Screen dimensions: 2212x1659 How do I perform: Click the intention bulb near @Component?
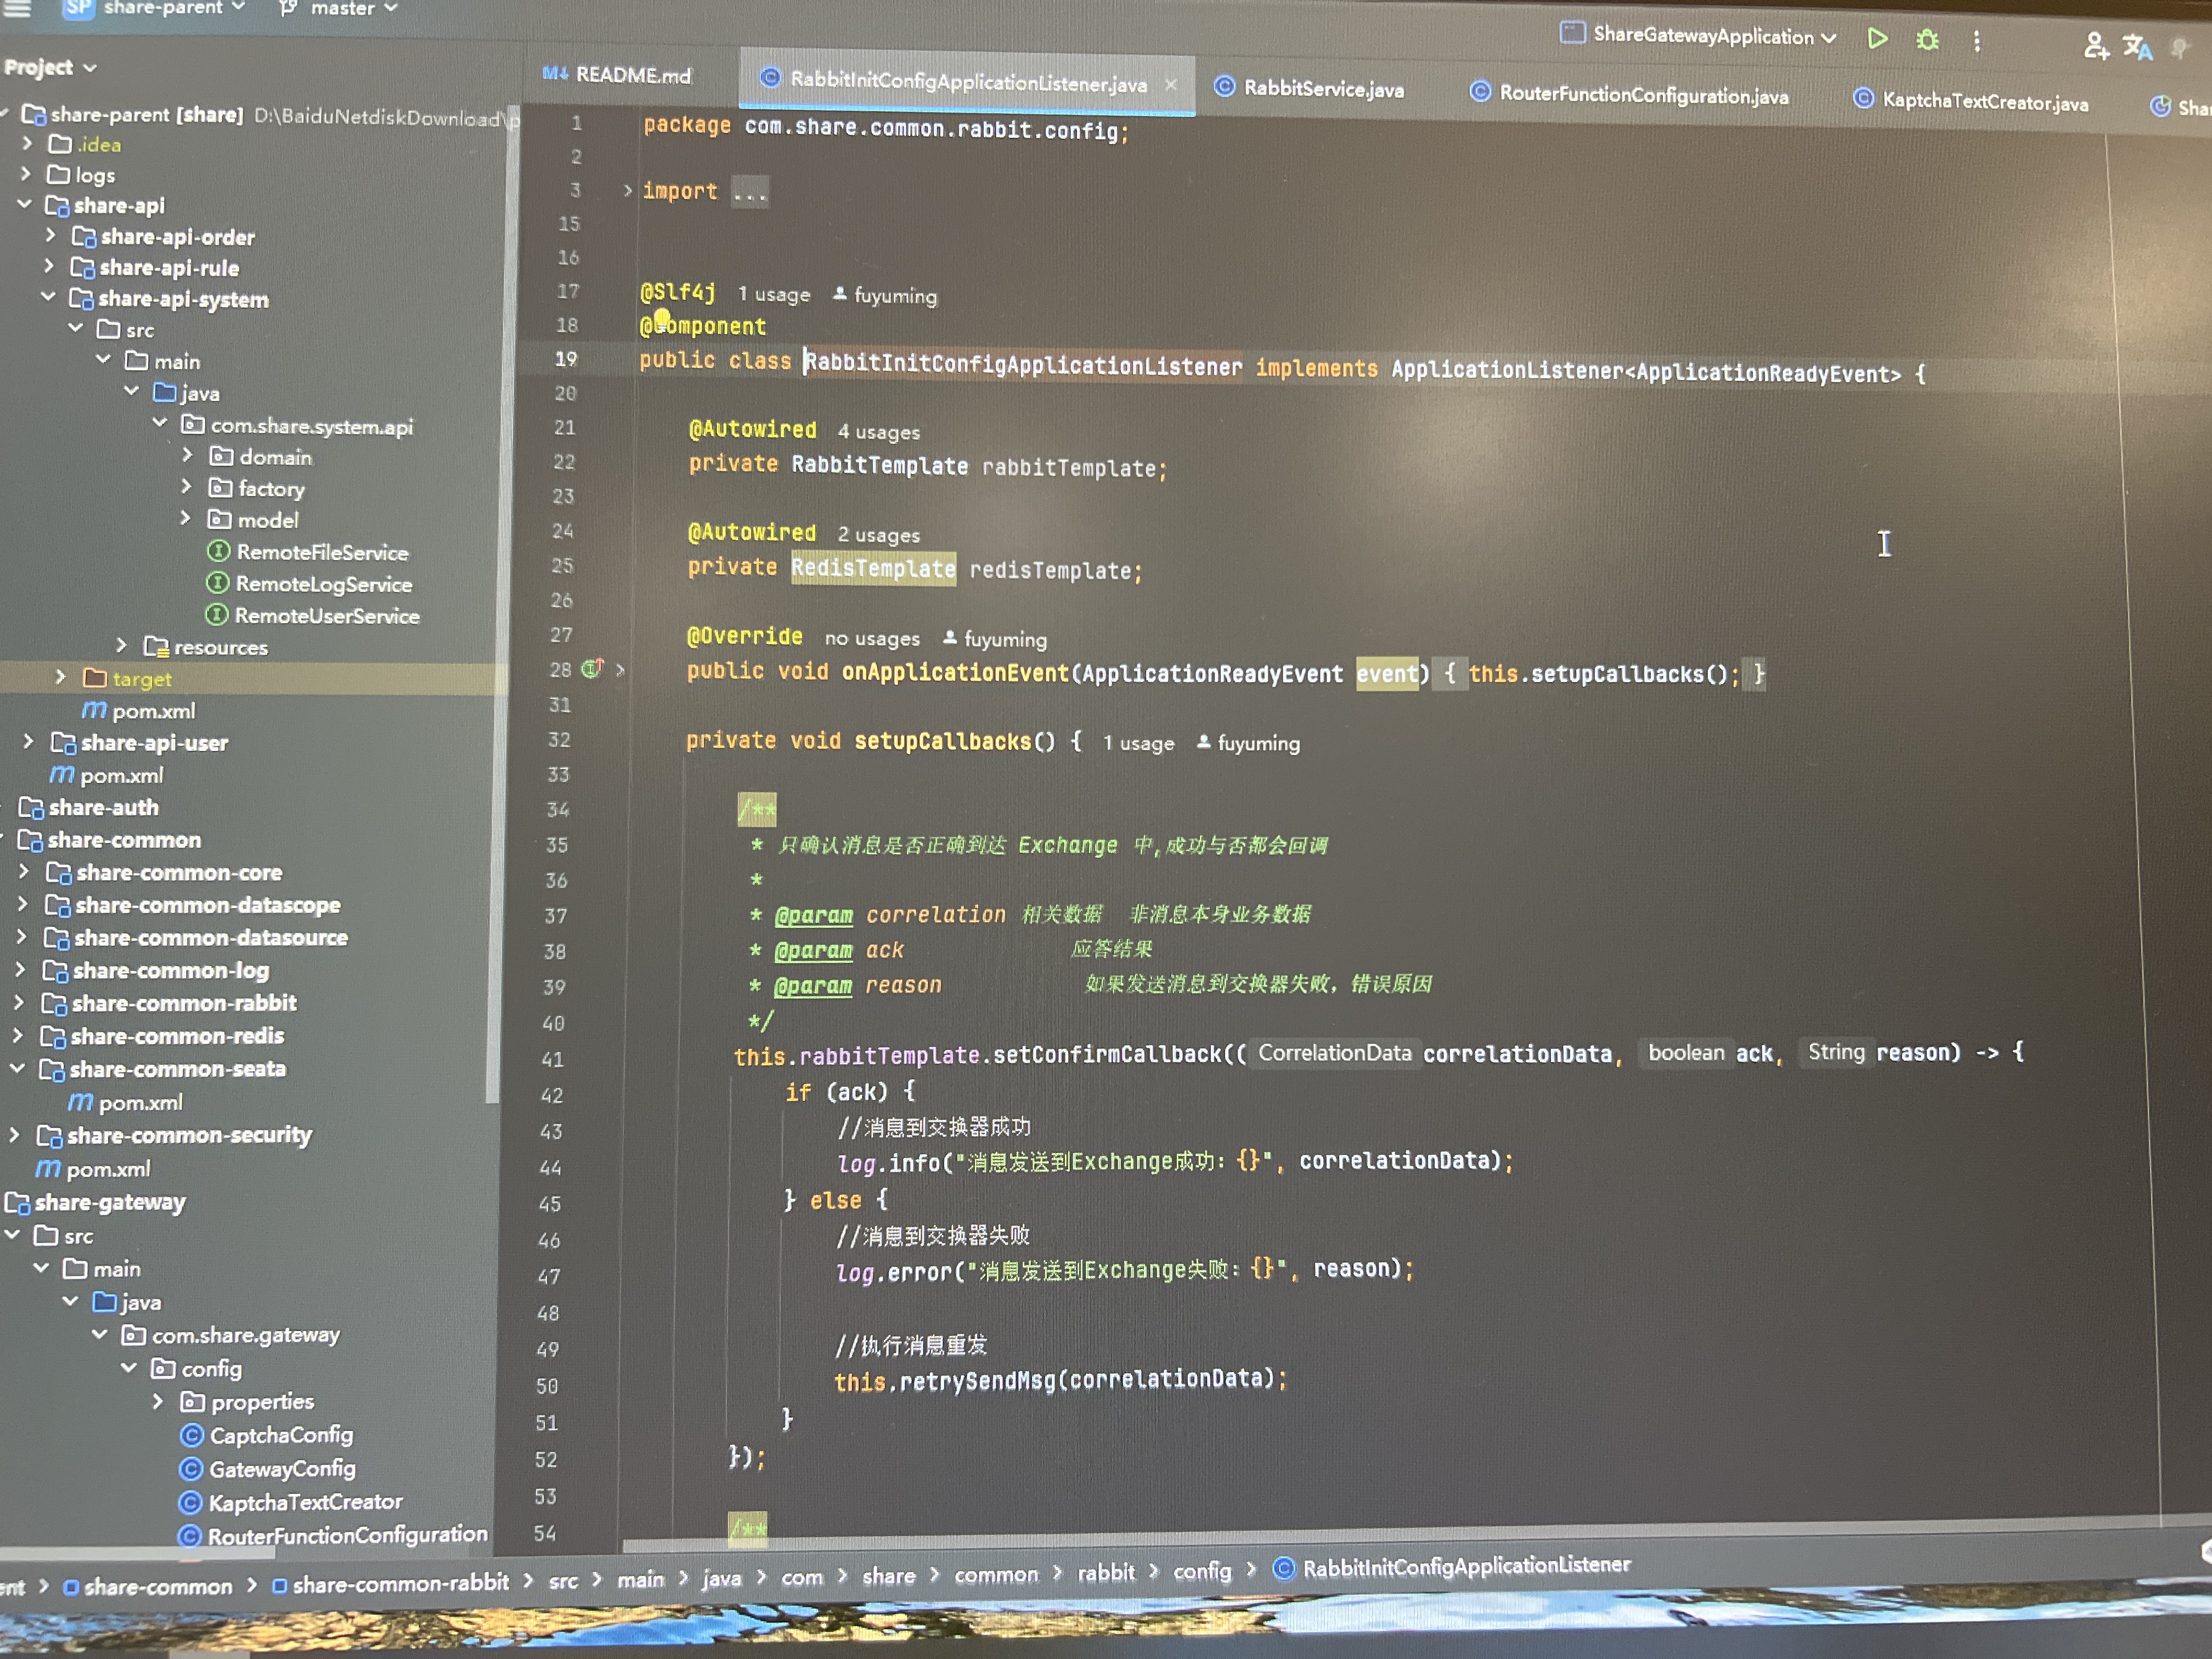661,319
